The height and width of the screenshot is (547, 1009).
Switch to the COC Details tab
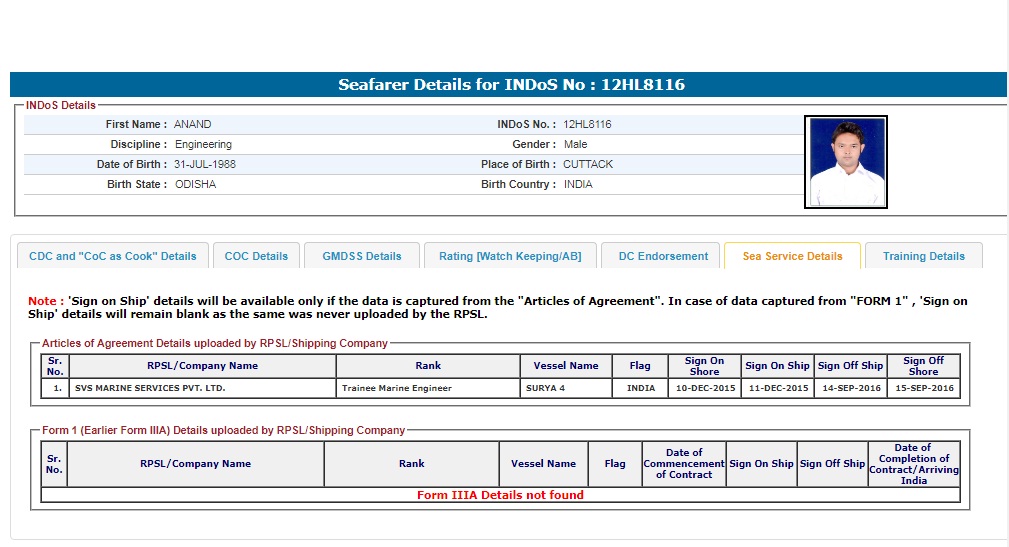pos(256,256)
